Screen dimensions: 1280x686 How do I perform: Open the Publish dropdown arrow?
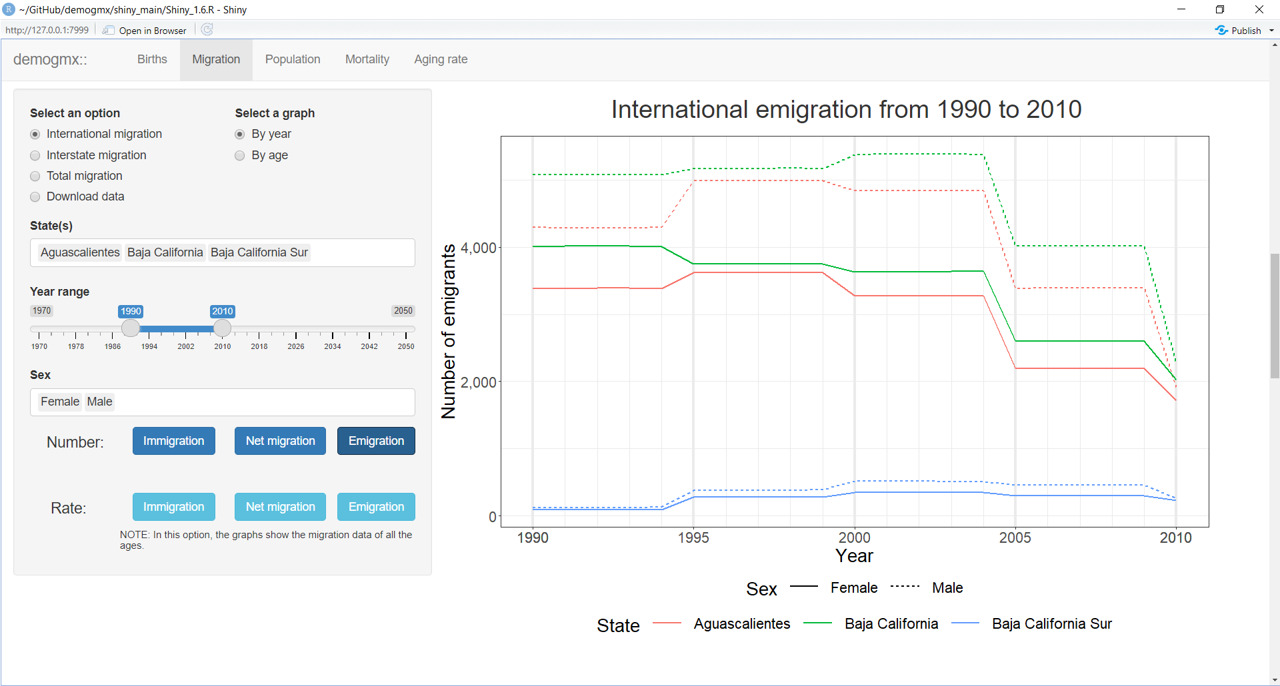click(x=1271, y=31)
